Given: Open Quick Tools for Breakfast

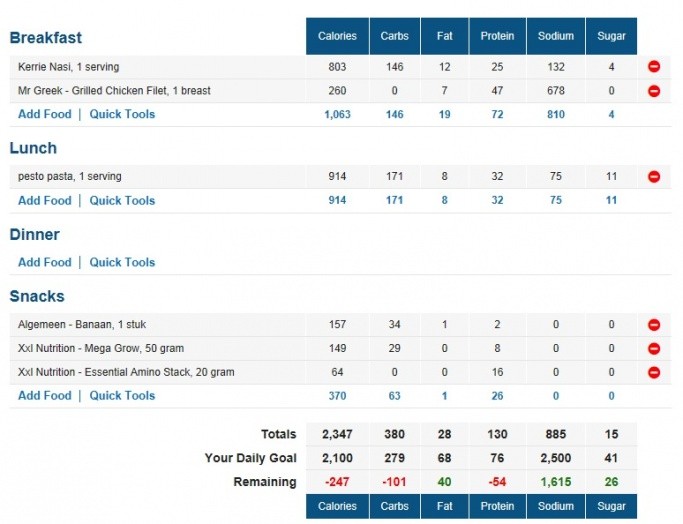Looking at the screenshot, I should [x=122, y=114].
